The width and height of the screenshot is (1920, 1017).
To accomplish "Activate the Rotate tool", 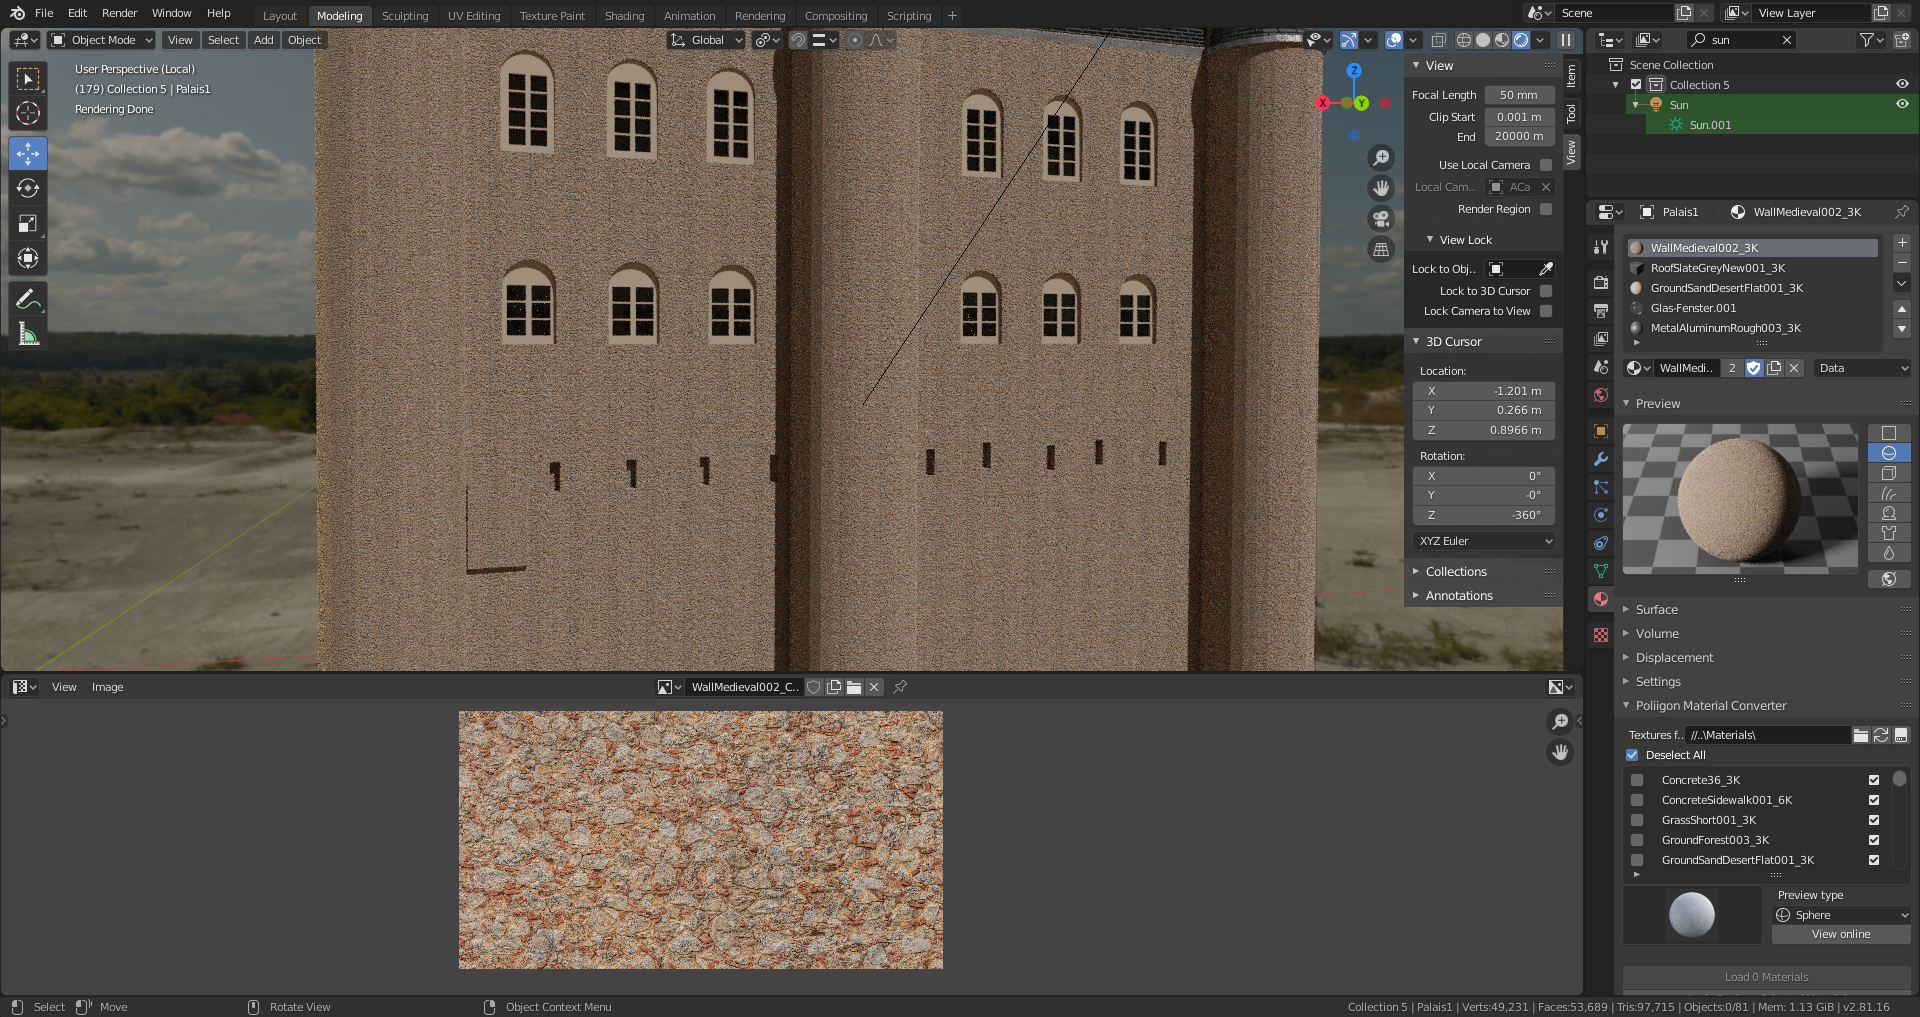I will 28,188.
